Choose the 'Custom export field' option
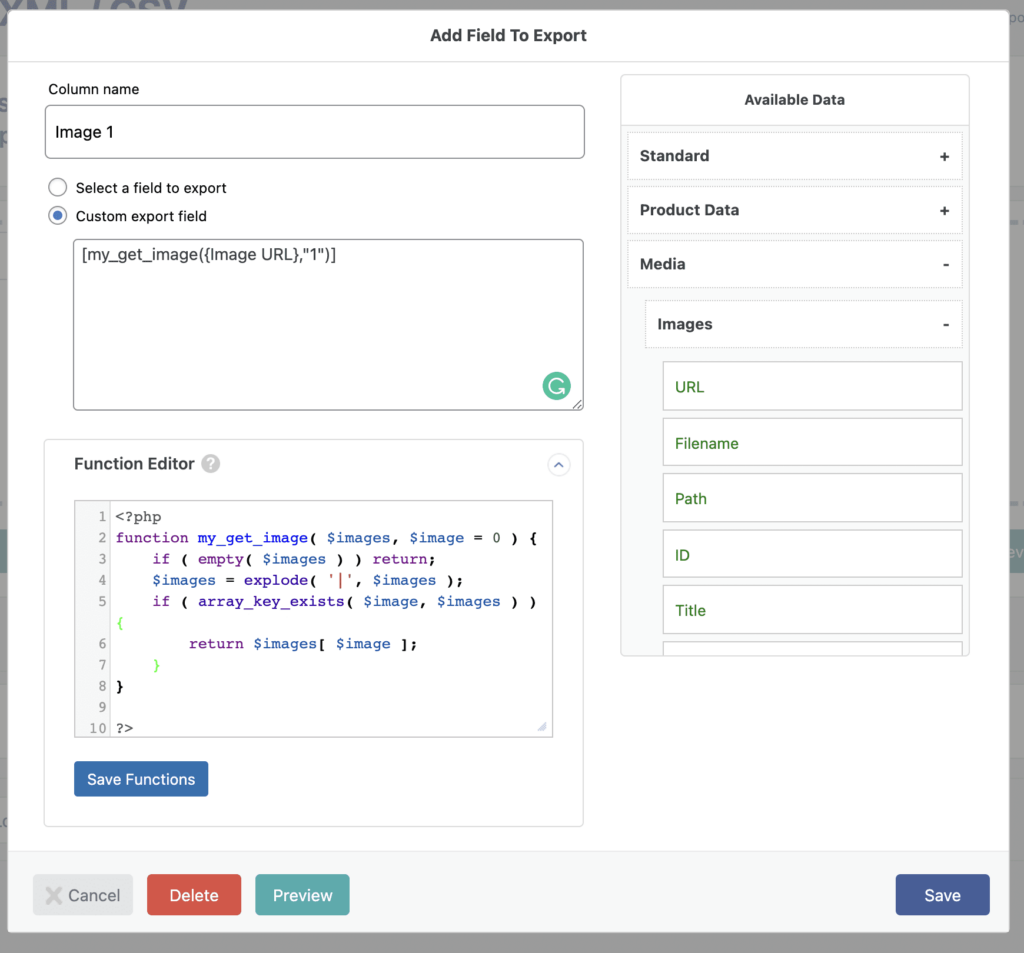 [x=57, y=216]
